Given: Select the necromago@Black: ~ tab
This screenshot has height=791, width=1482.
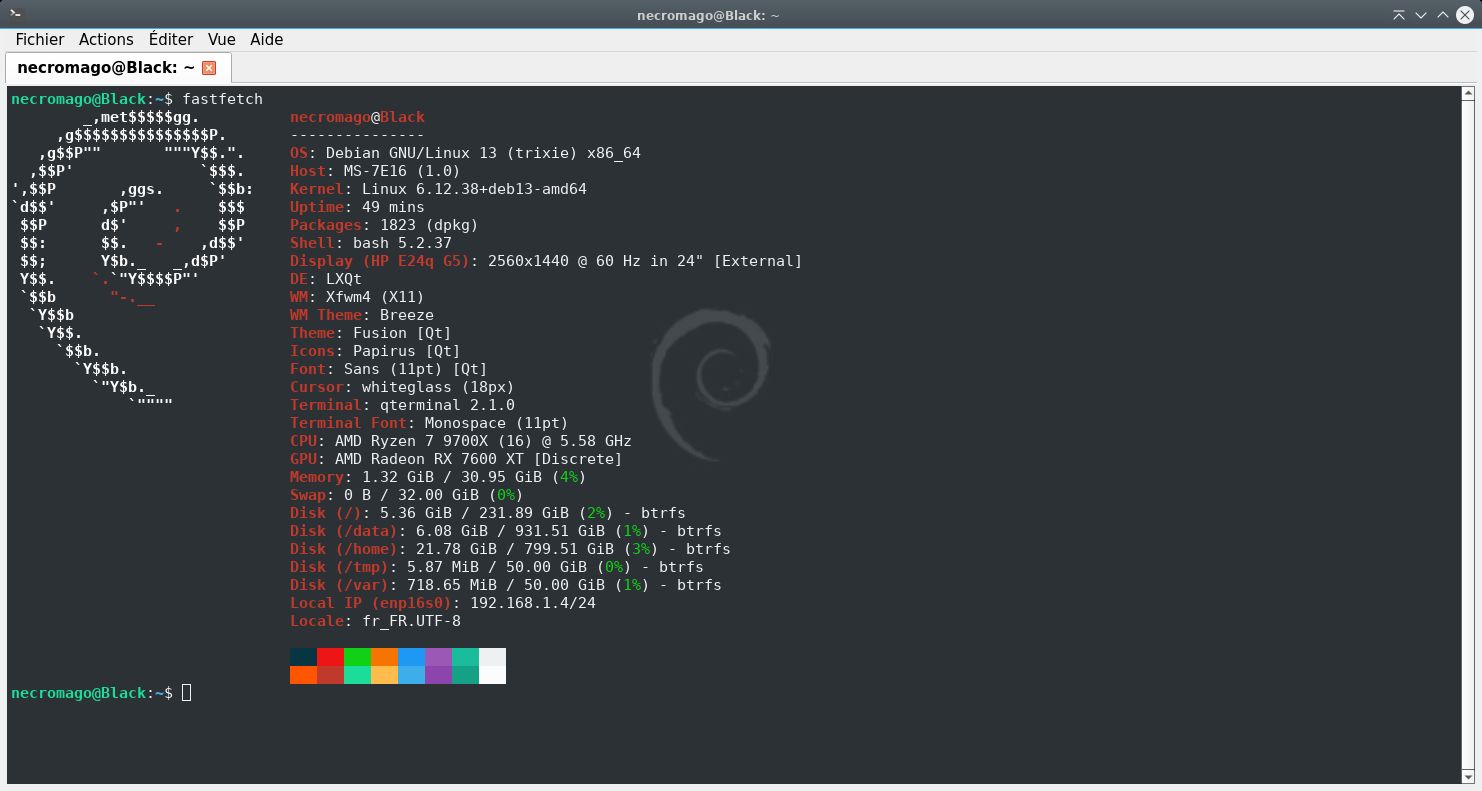Looking at the screenshot, I should coord(118,67).
